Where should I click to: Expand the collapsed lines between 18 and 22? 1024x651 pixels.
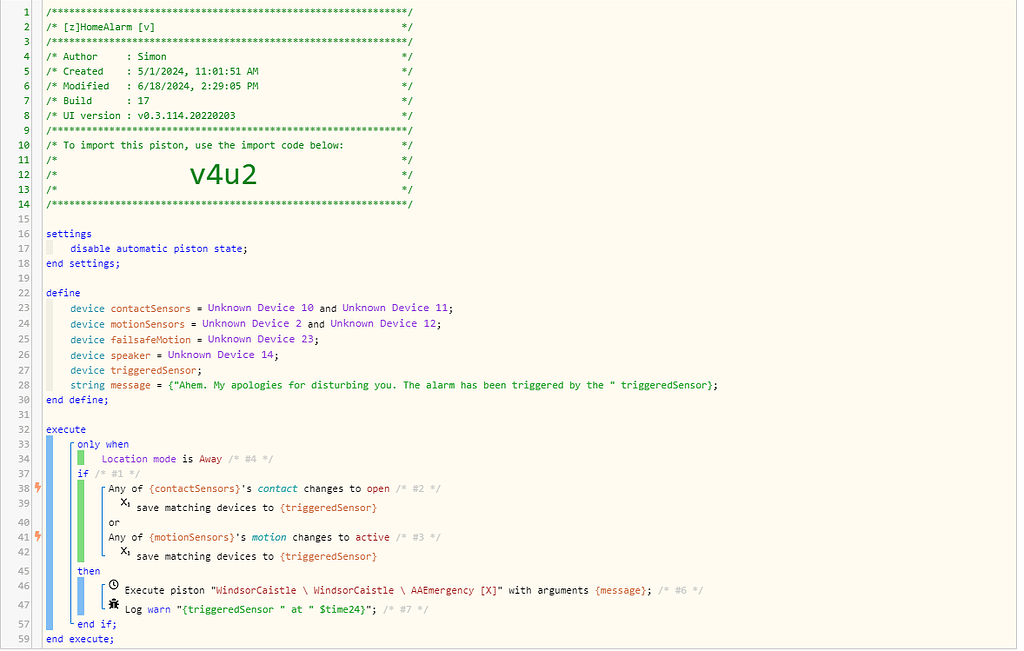(x=24, y=280)
